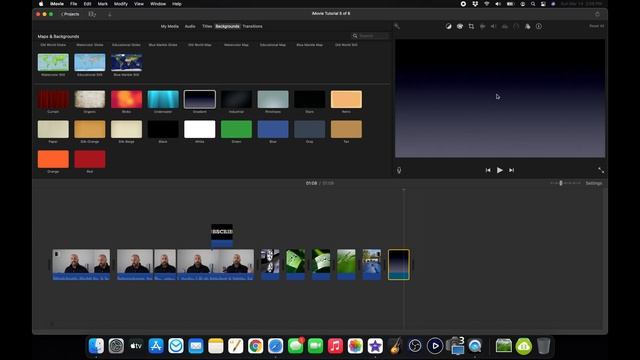Open the File menu
640x360 pixels.
pyautogui.click(x=73, y=4)
